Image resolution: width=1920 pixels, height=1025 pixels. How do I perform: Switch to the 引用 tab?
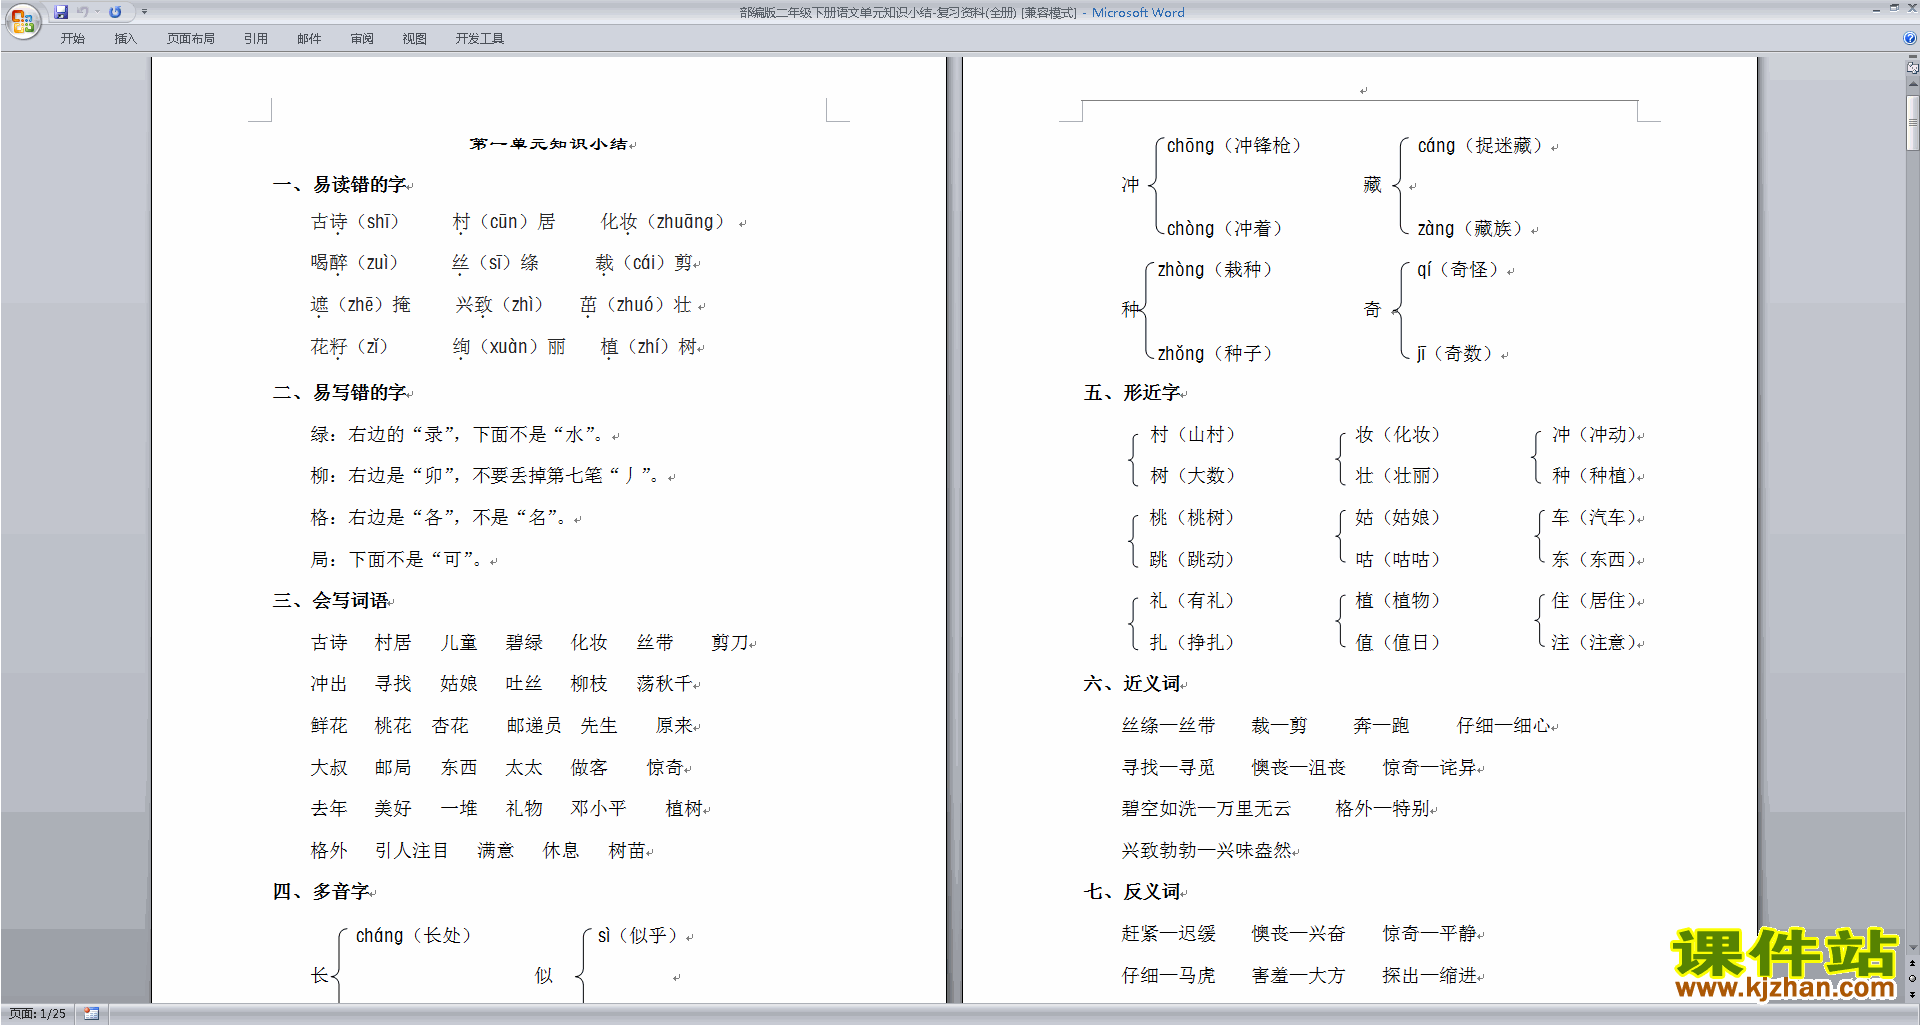point(256,39)
